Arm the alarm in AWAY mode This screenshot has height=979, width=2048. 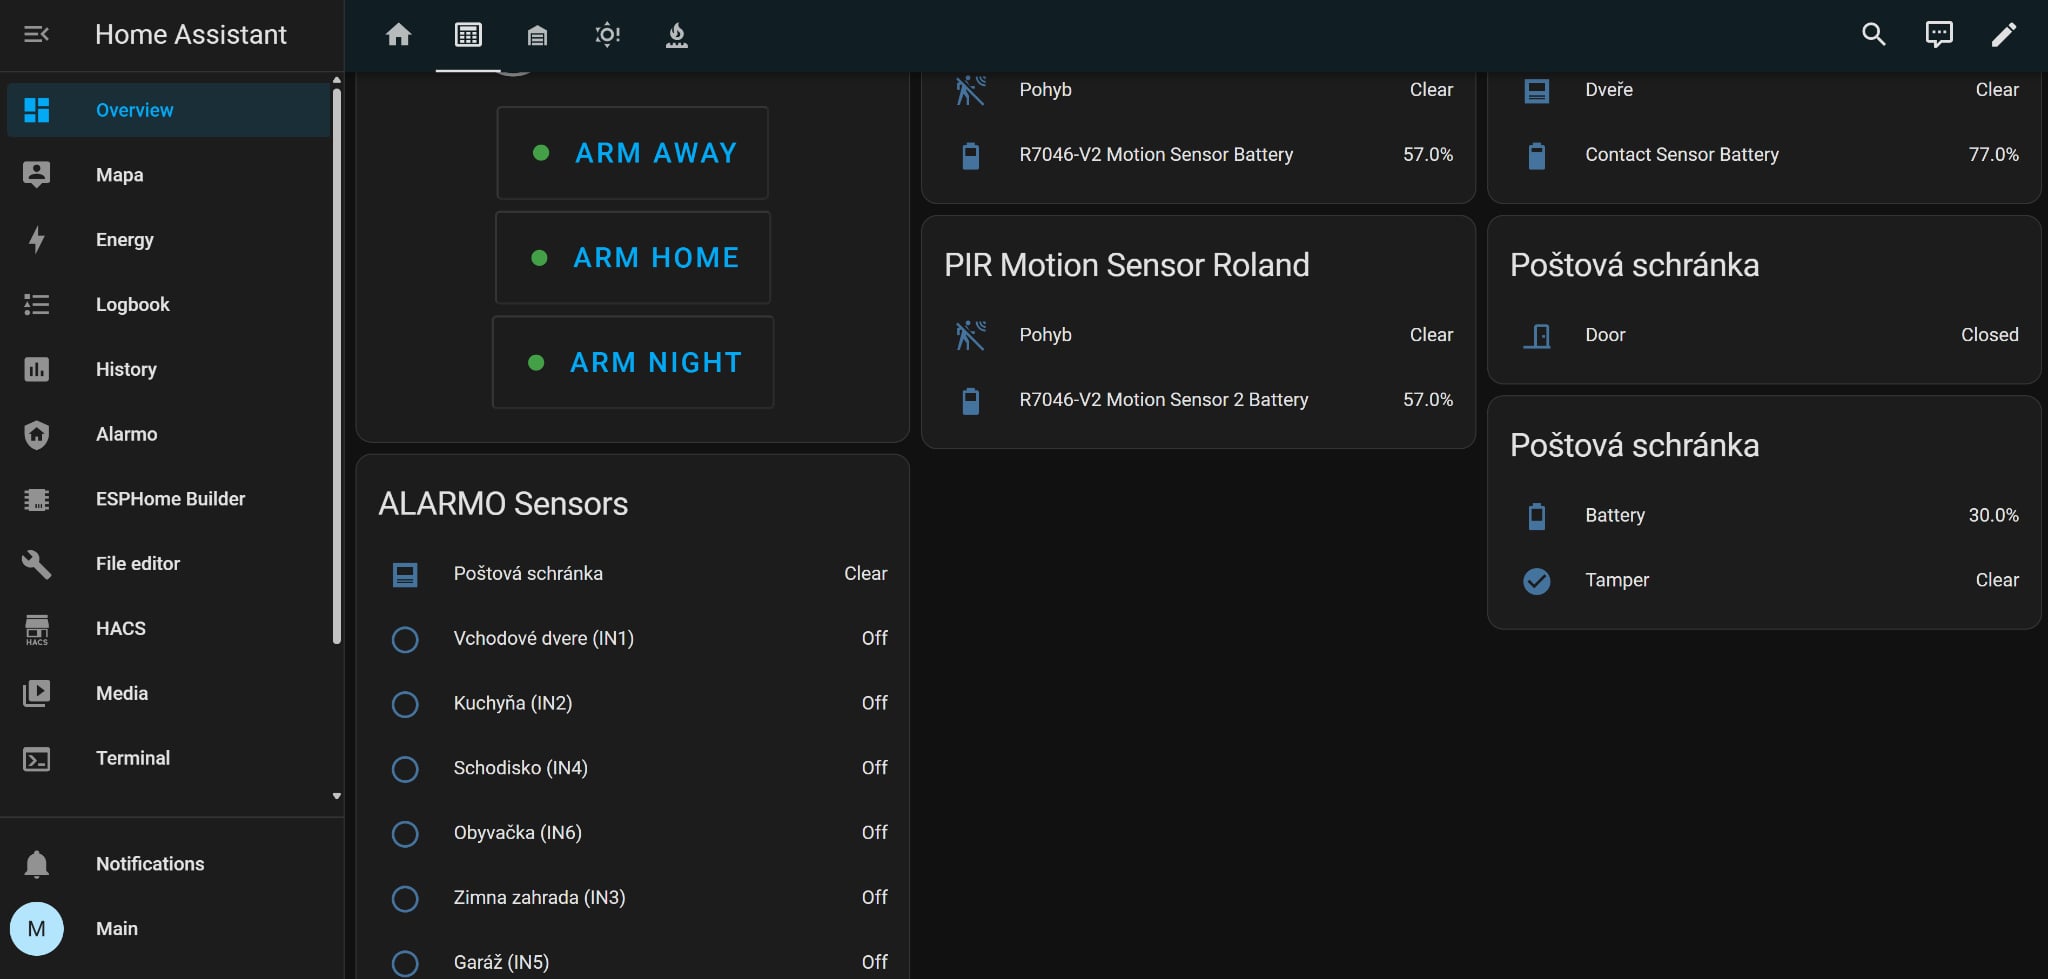pyautogui.click(x=632, y=153)
